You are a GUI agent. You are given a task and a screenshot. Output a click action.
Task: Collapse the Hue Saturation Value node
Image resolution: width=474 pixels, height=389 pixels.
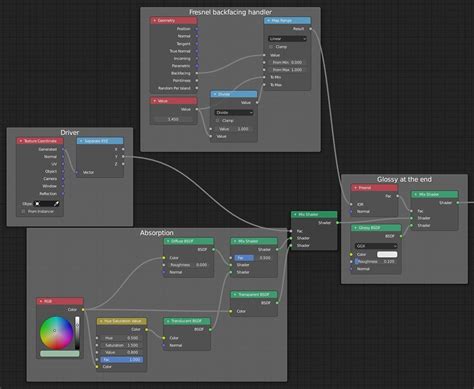pyautogui.click(x=101, y=321)
